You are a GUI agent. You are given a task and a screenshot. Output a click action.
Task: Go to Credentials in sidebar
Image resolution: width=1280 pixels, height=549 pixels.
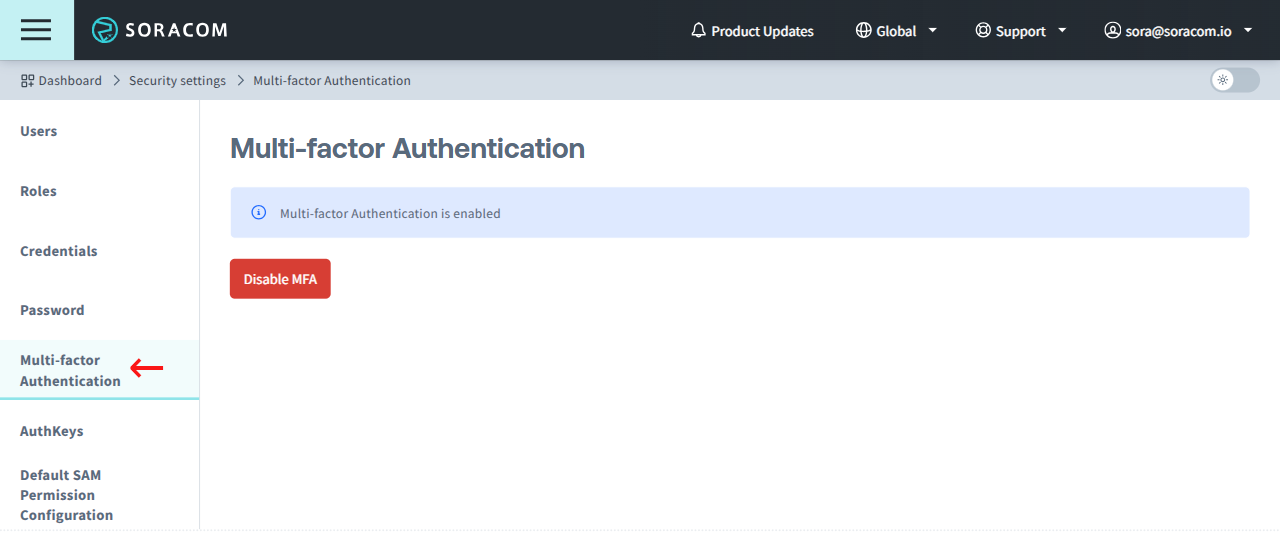tap(59, 251)
